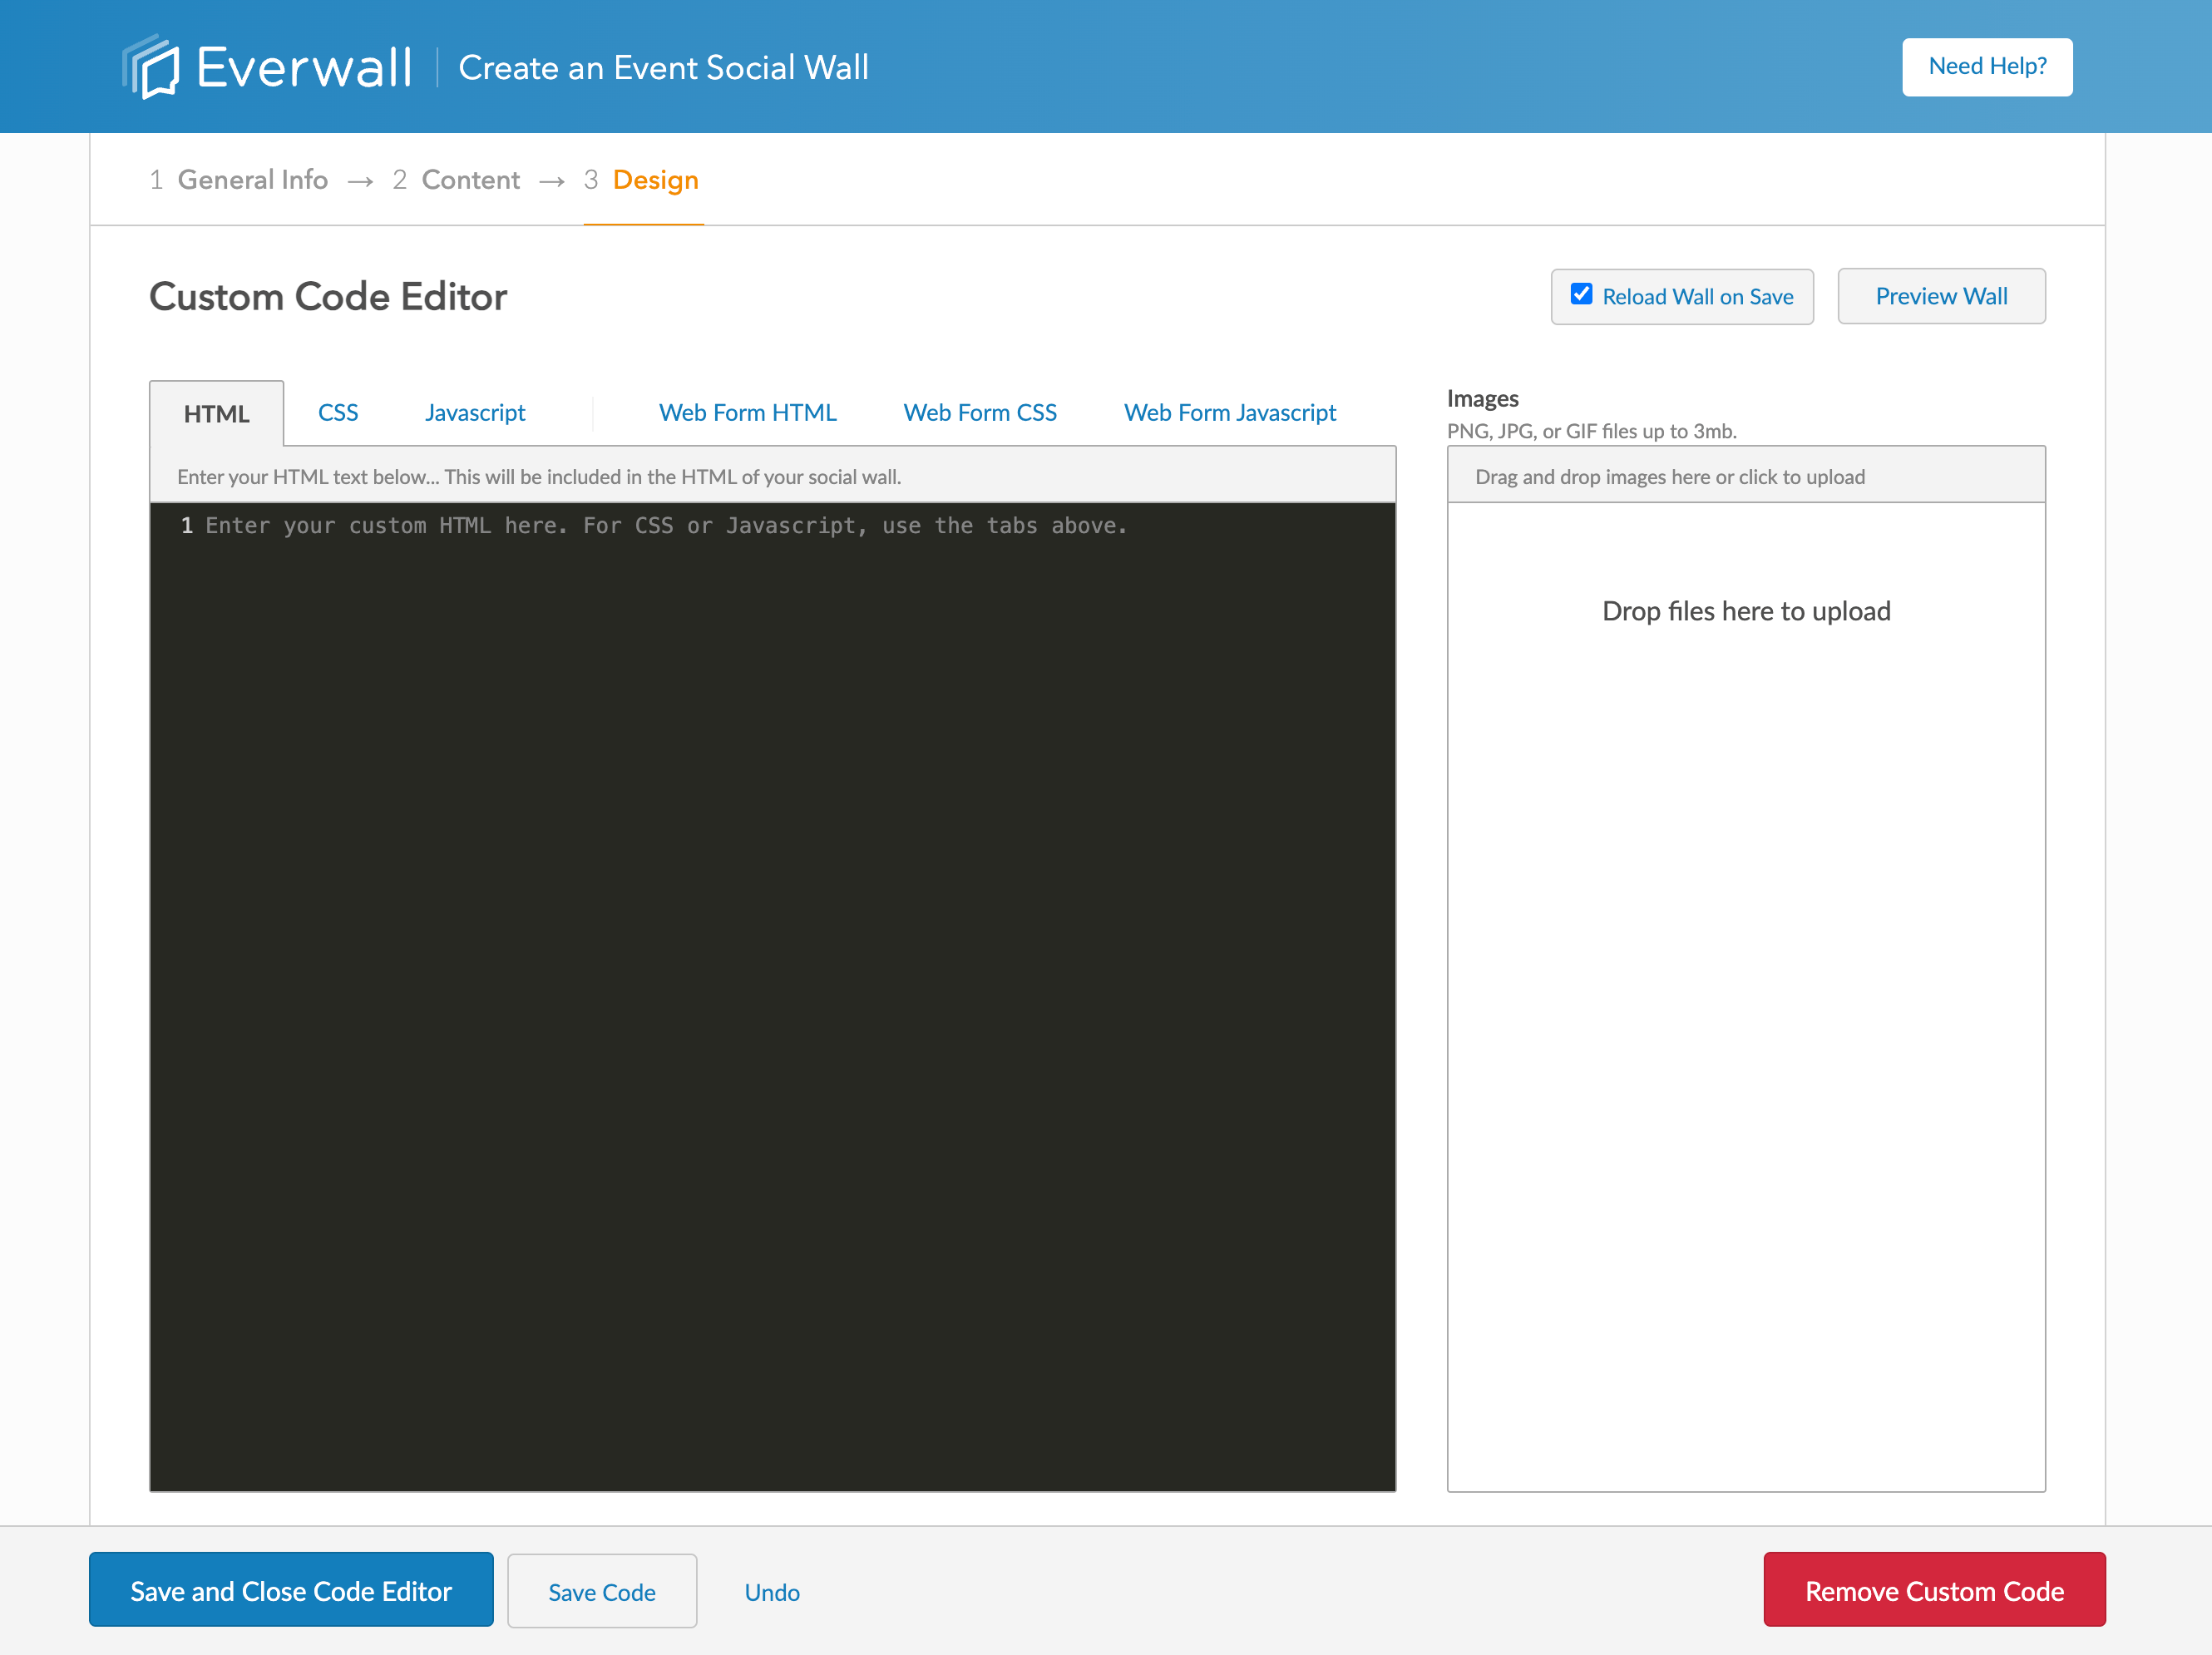Click the Undo link
Image resolution: width=2212 pixels, height=1655 pixels.
coord(771,1592)
